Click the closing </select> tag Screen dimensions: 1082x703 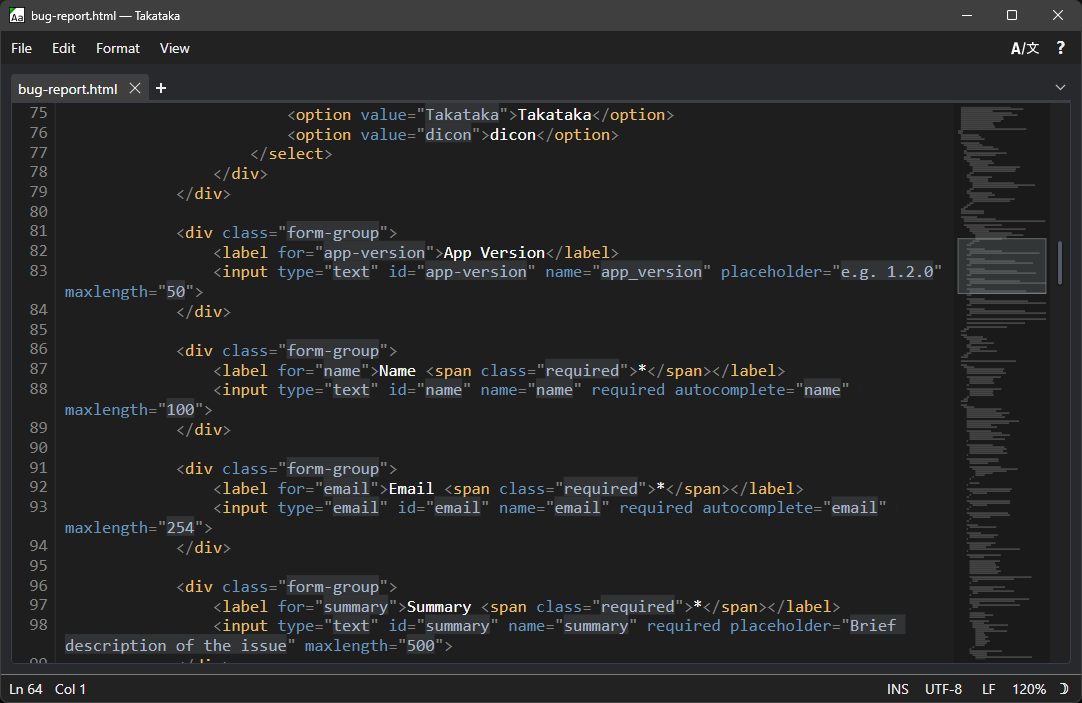click(291, 154)
